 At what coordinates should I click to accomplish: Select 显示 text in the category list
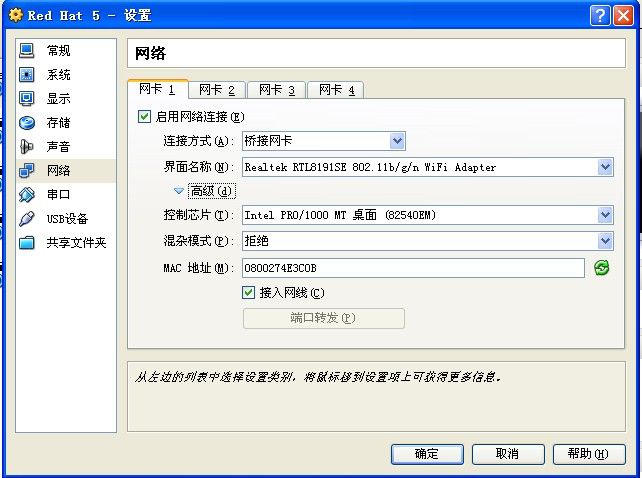(x=59, y=98)
